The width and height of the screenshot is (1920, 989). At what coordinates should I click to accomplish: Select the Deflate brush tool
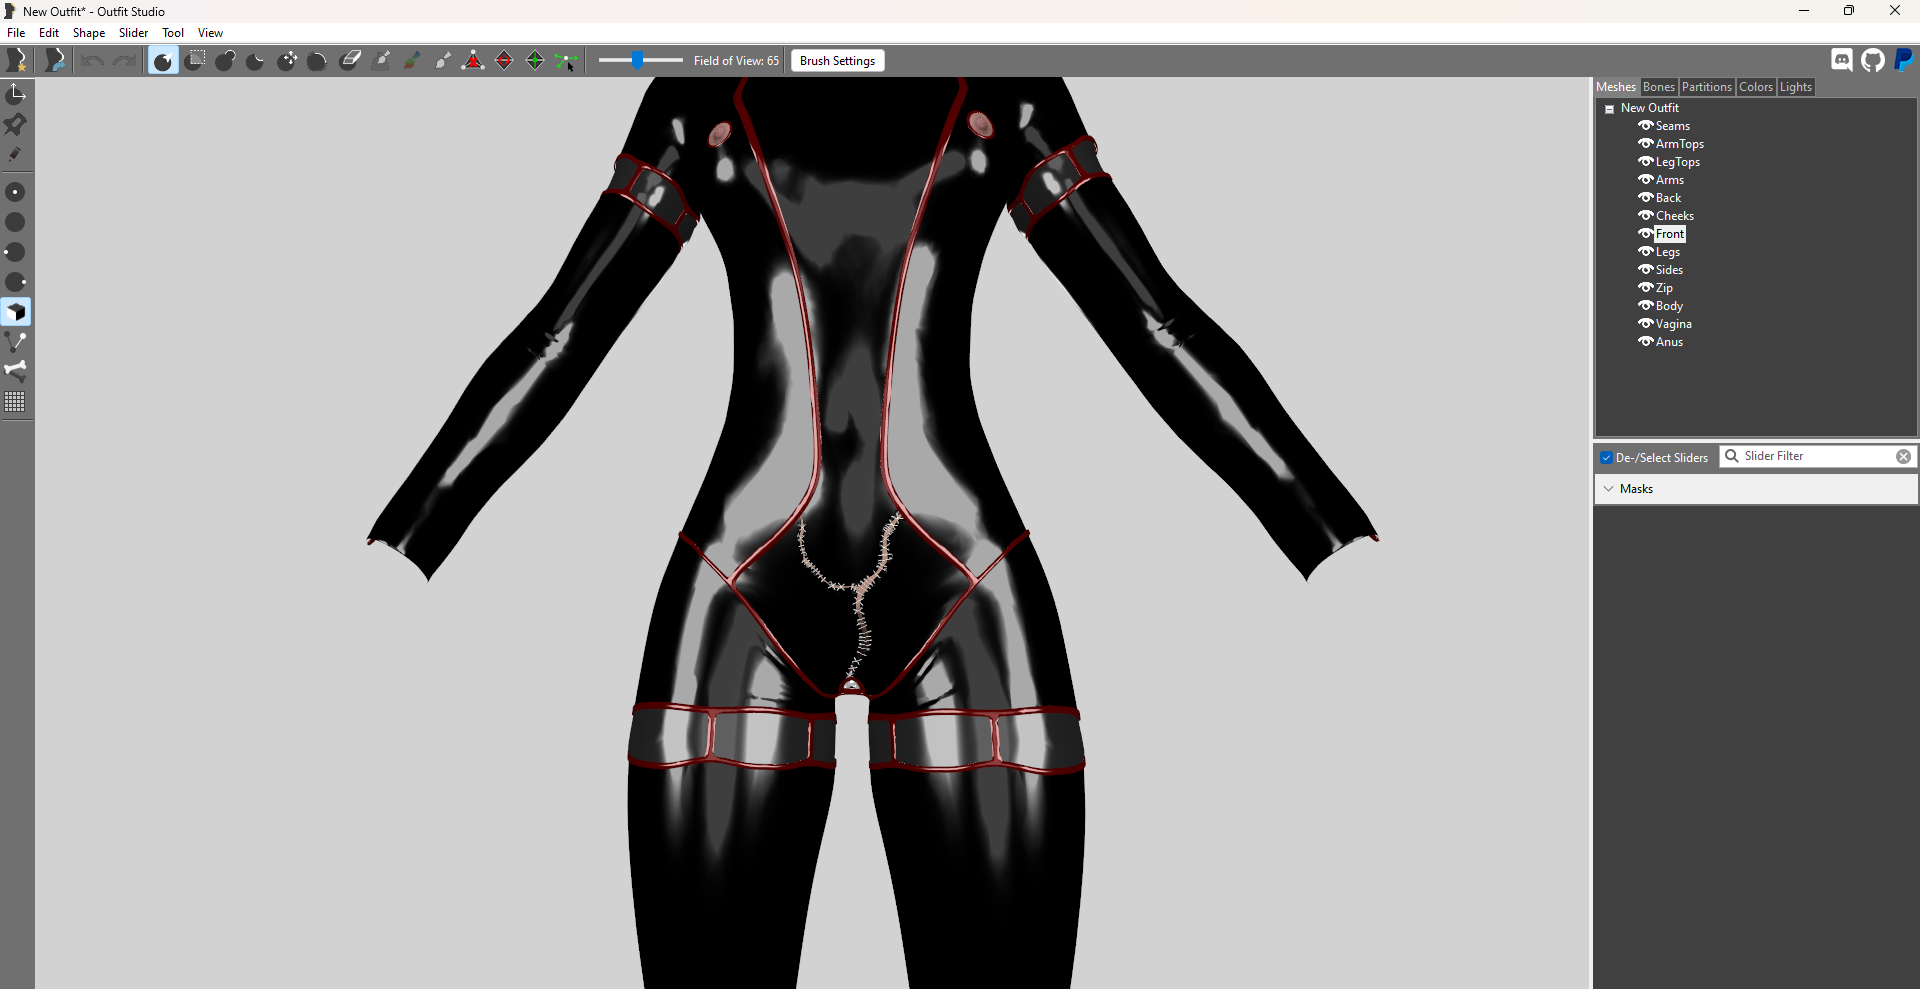(x=256, y=61)
